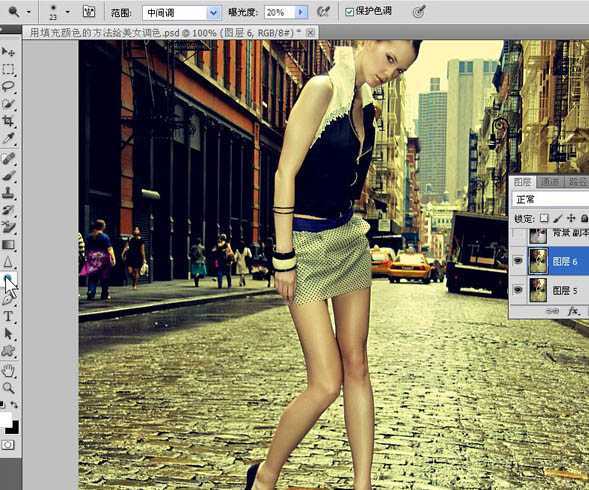The image size is (589, 490).
Task: Open the 曝光度 slider arrow
Action: click(301, 12)
